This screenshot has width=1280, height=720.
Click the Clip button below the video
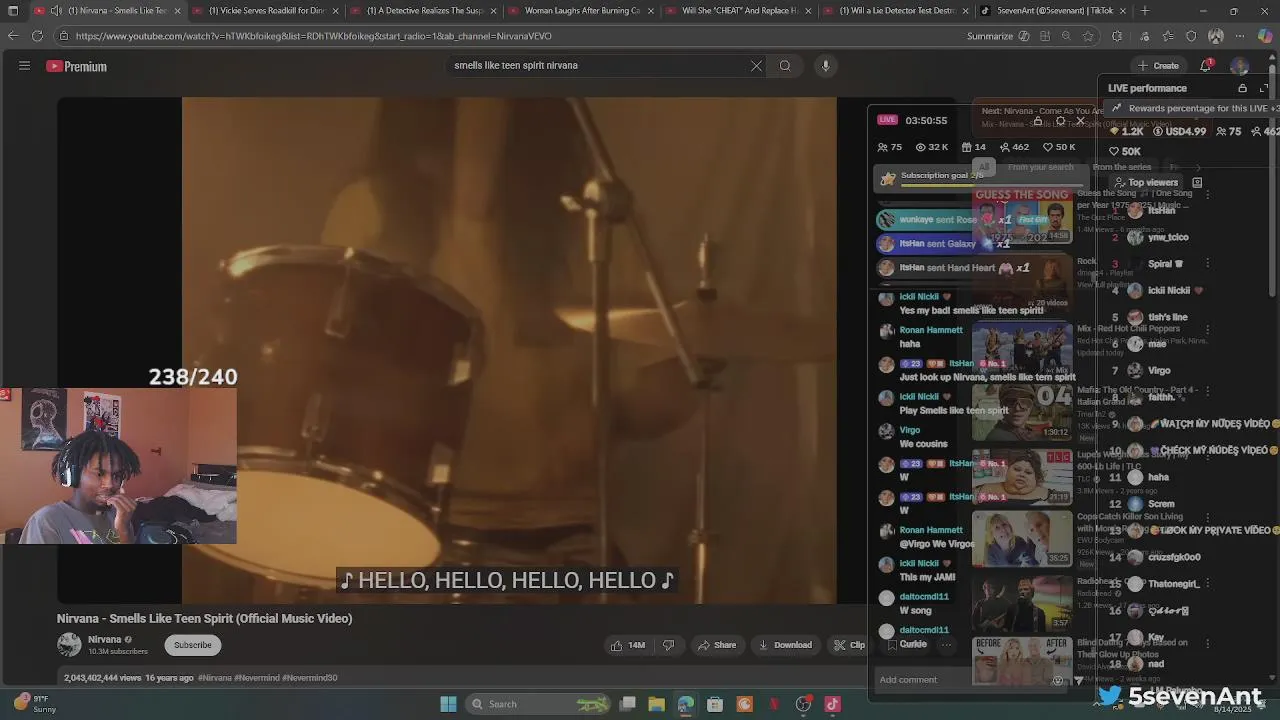click(849, 645)
